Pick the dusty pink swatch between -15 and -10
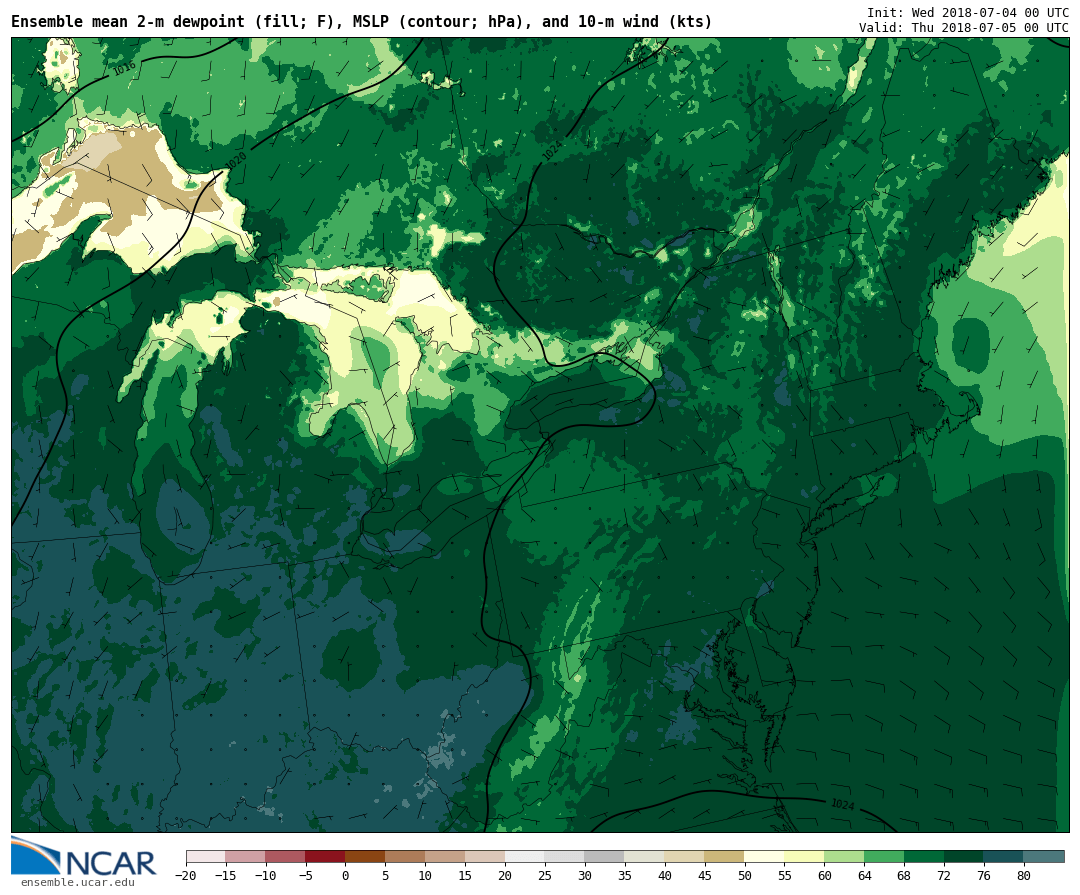 pyautogui.click(x=246, y=856)
